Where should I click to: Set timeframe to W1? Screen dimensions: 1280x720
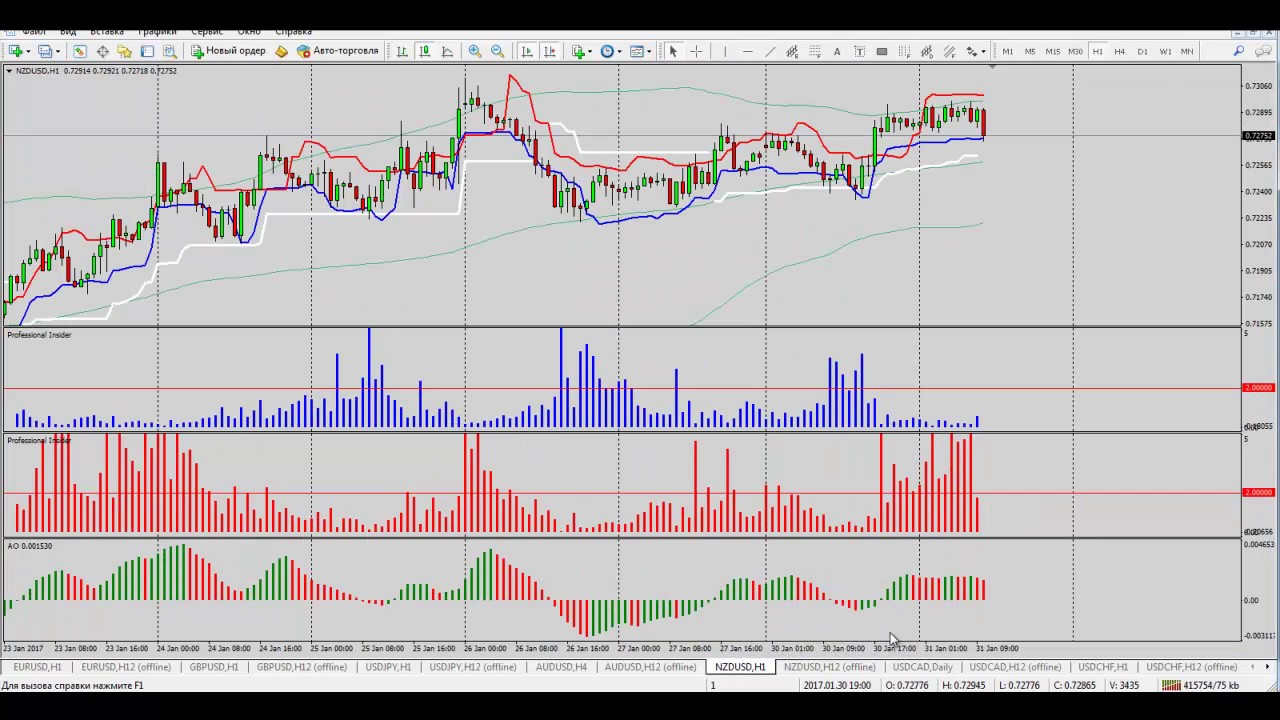[x=1165, y=51]
